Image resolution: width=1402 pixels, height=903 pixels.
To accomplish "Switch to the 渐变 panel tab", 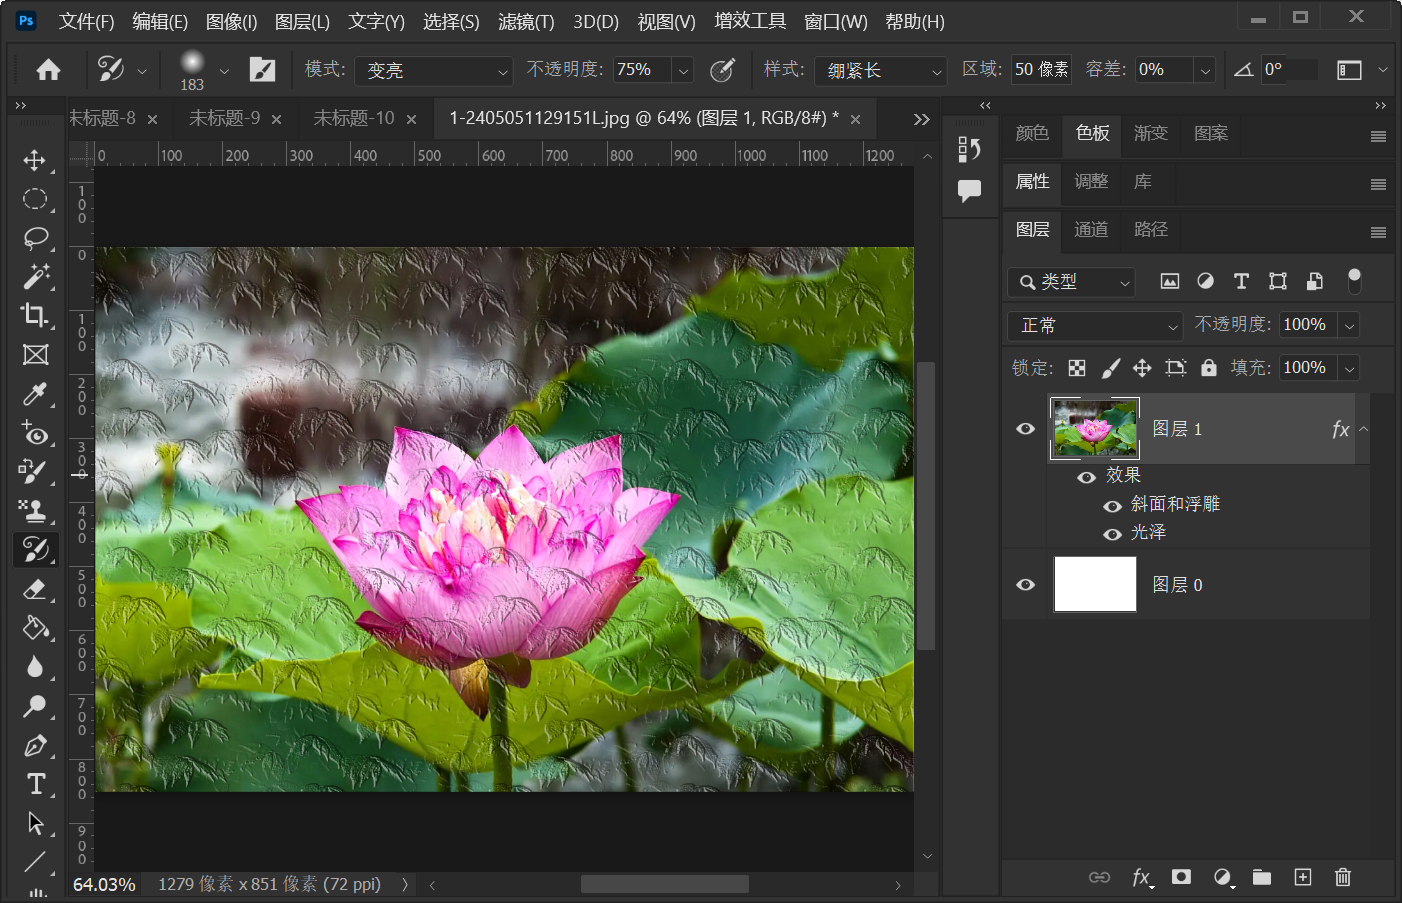I will coord(1151,133).
